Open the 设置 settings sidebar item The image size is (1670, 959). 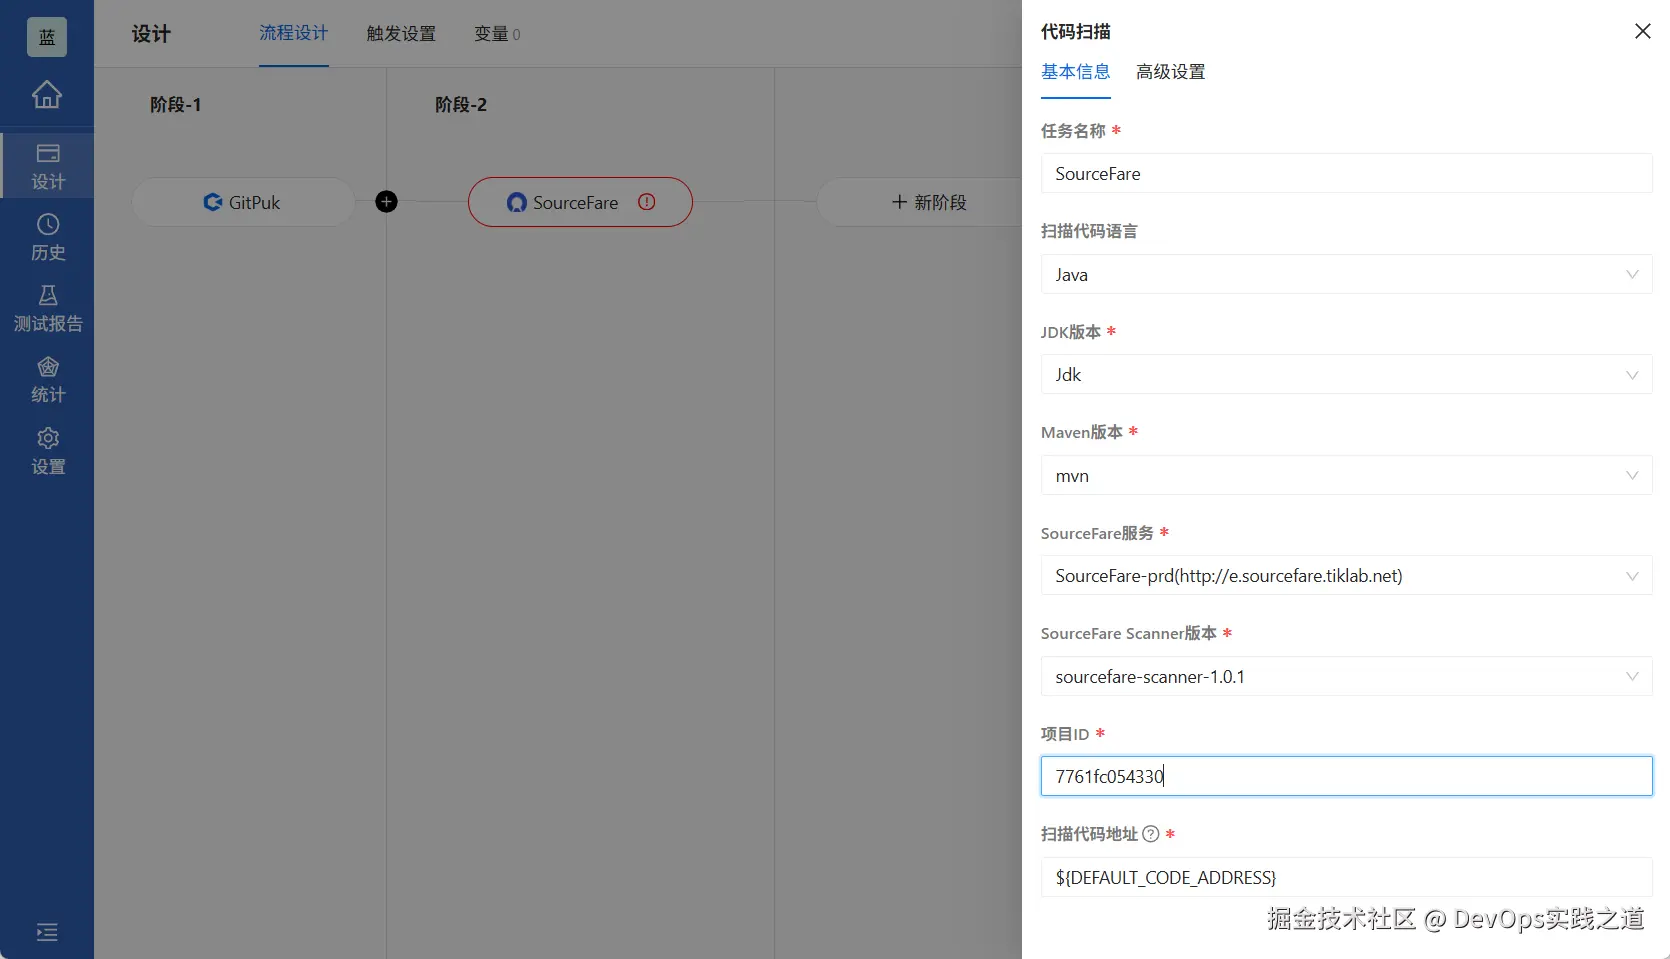point(47,451)
